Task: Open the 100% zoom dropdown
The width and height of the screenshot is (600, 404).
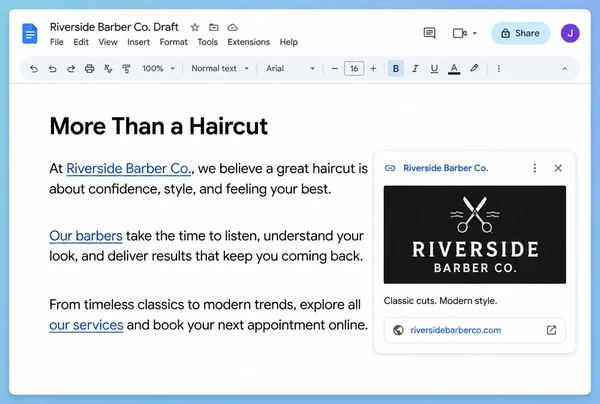Action: [x=158, y=68]
